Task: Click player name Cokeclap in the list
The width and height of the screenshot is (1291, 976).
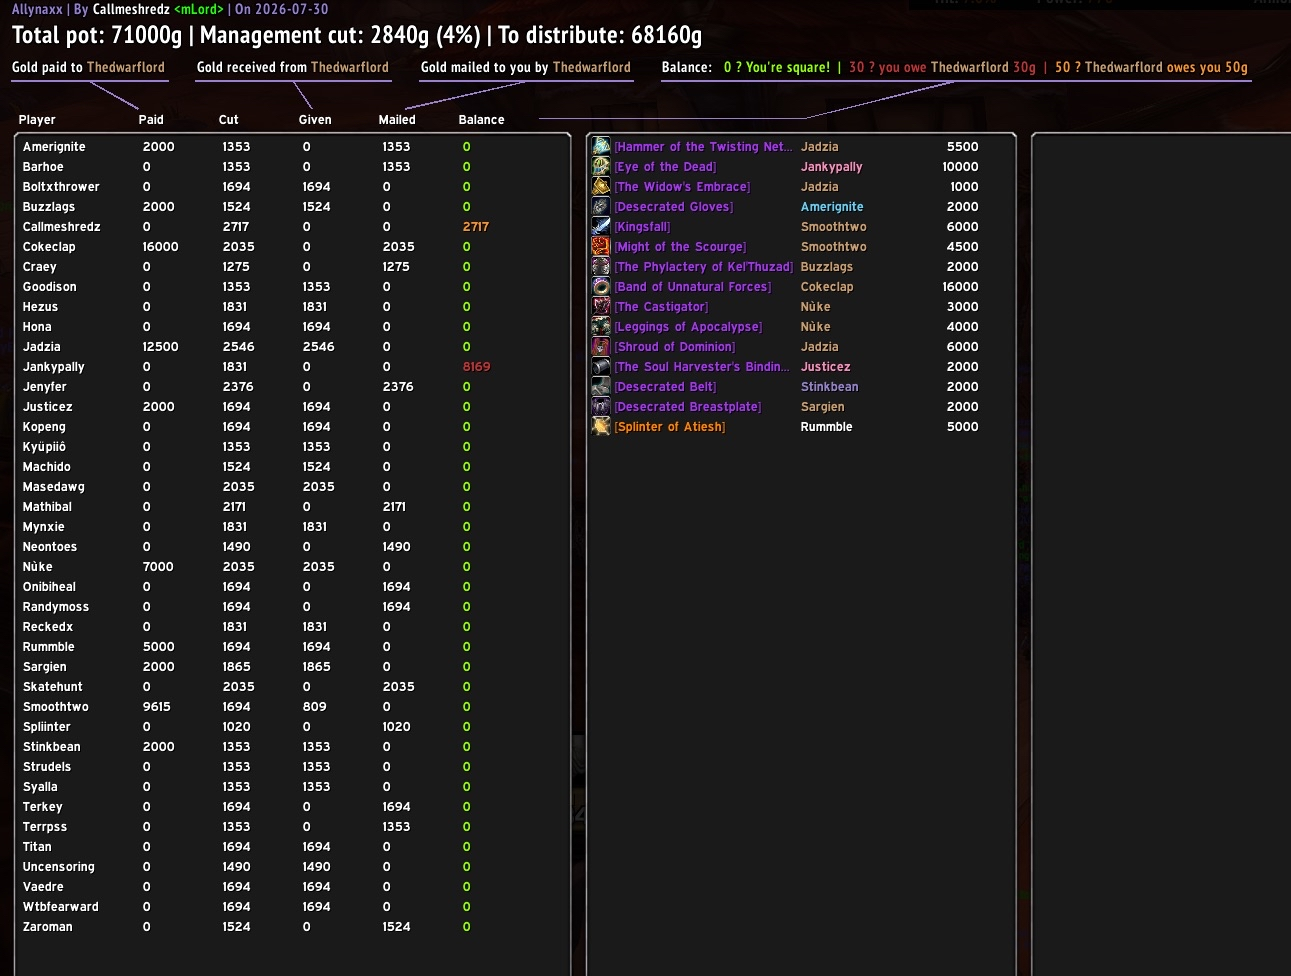Action: 49,247
